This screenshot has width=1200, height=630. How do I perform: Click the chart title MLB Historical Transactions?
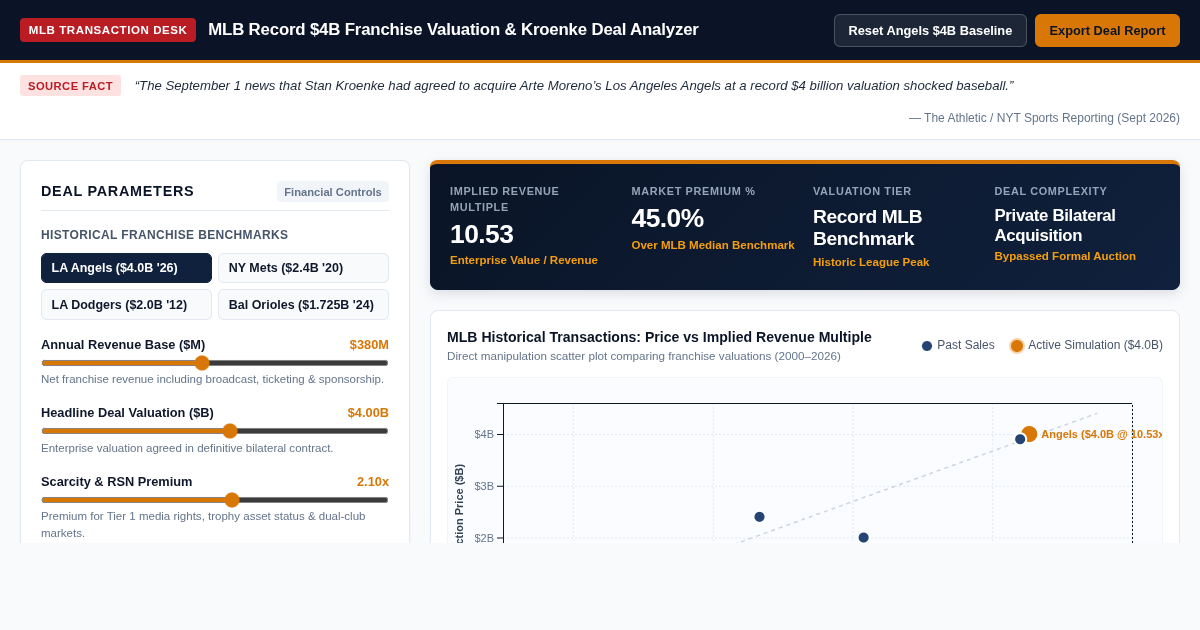[x=659, y=337]
